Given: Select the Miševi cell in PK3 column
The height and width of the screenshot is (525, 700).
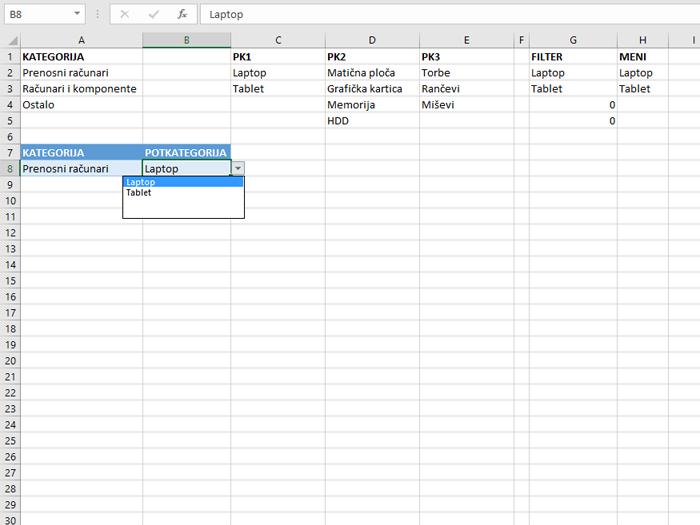Looking at the screenshot, I should point(464,105).
